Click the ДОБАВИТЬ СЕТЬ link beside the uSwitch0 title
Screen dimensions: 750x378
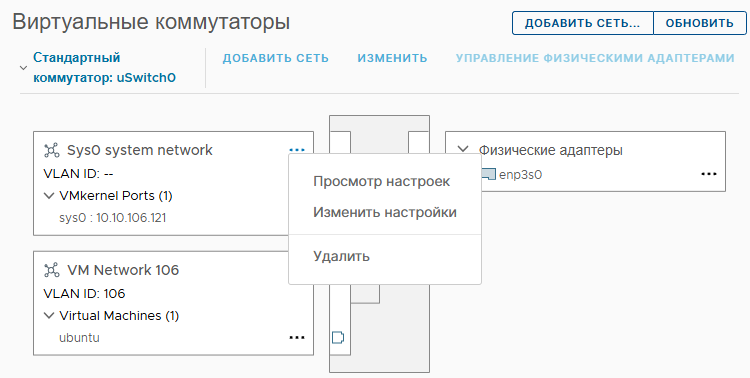[276, 58]
